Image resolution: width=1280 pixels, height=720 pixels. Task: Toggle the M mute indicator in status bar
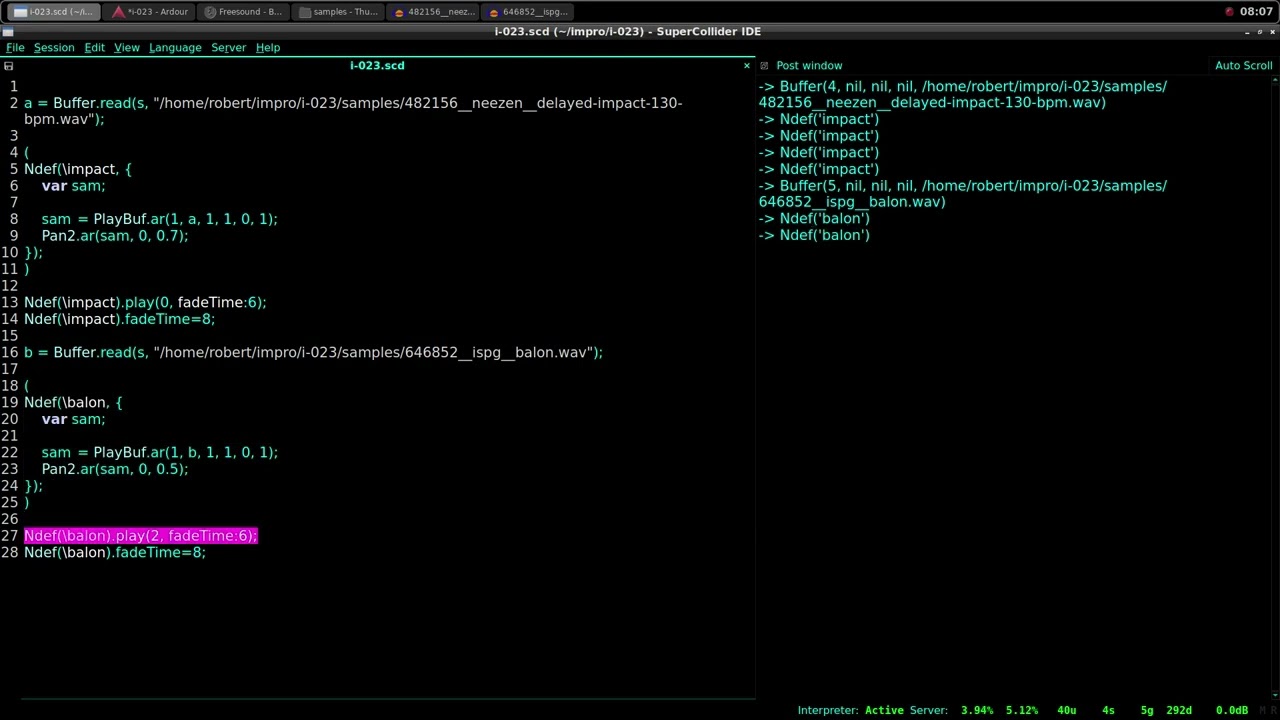1260,710
